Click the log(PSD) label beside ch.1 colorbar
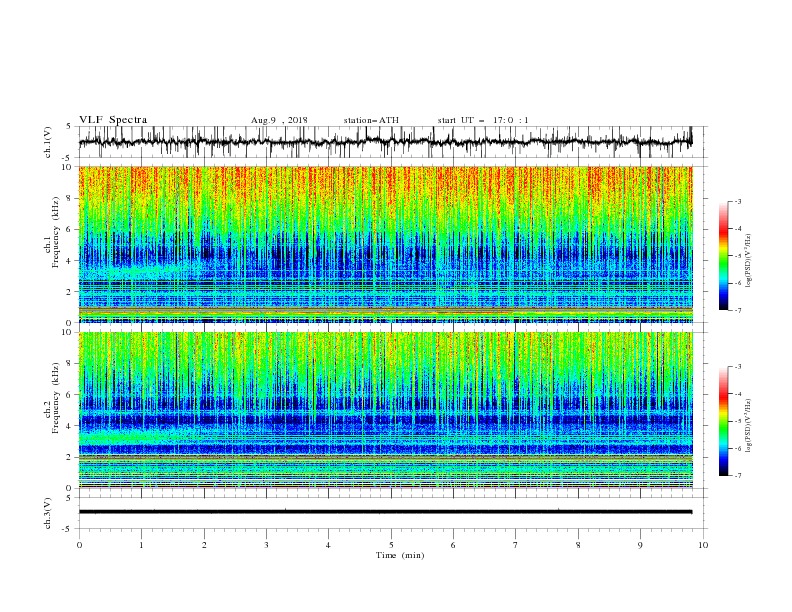Image resolution: width=792 pixels, height=612 pixels. click(748, 261)
